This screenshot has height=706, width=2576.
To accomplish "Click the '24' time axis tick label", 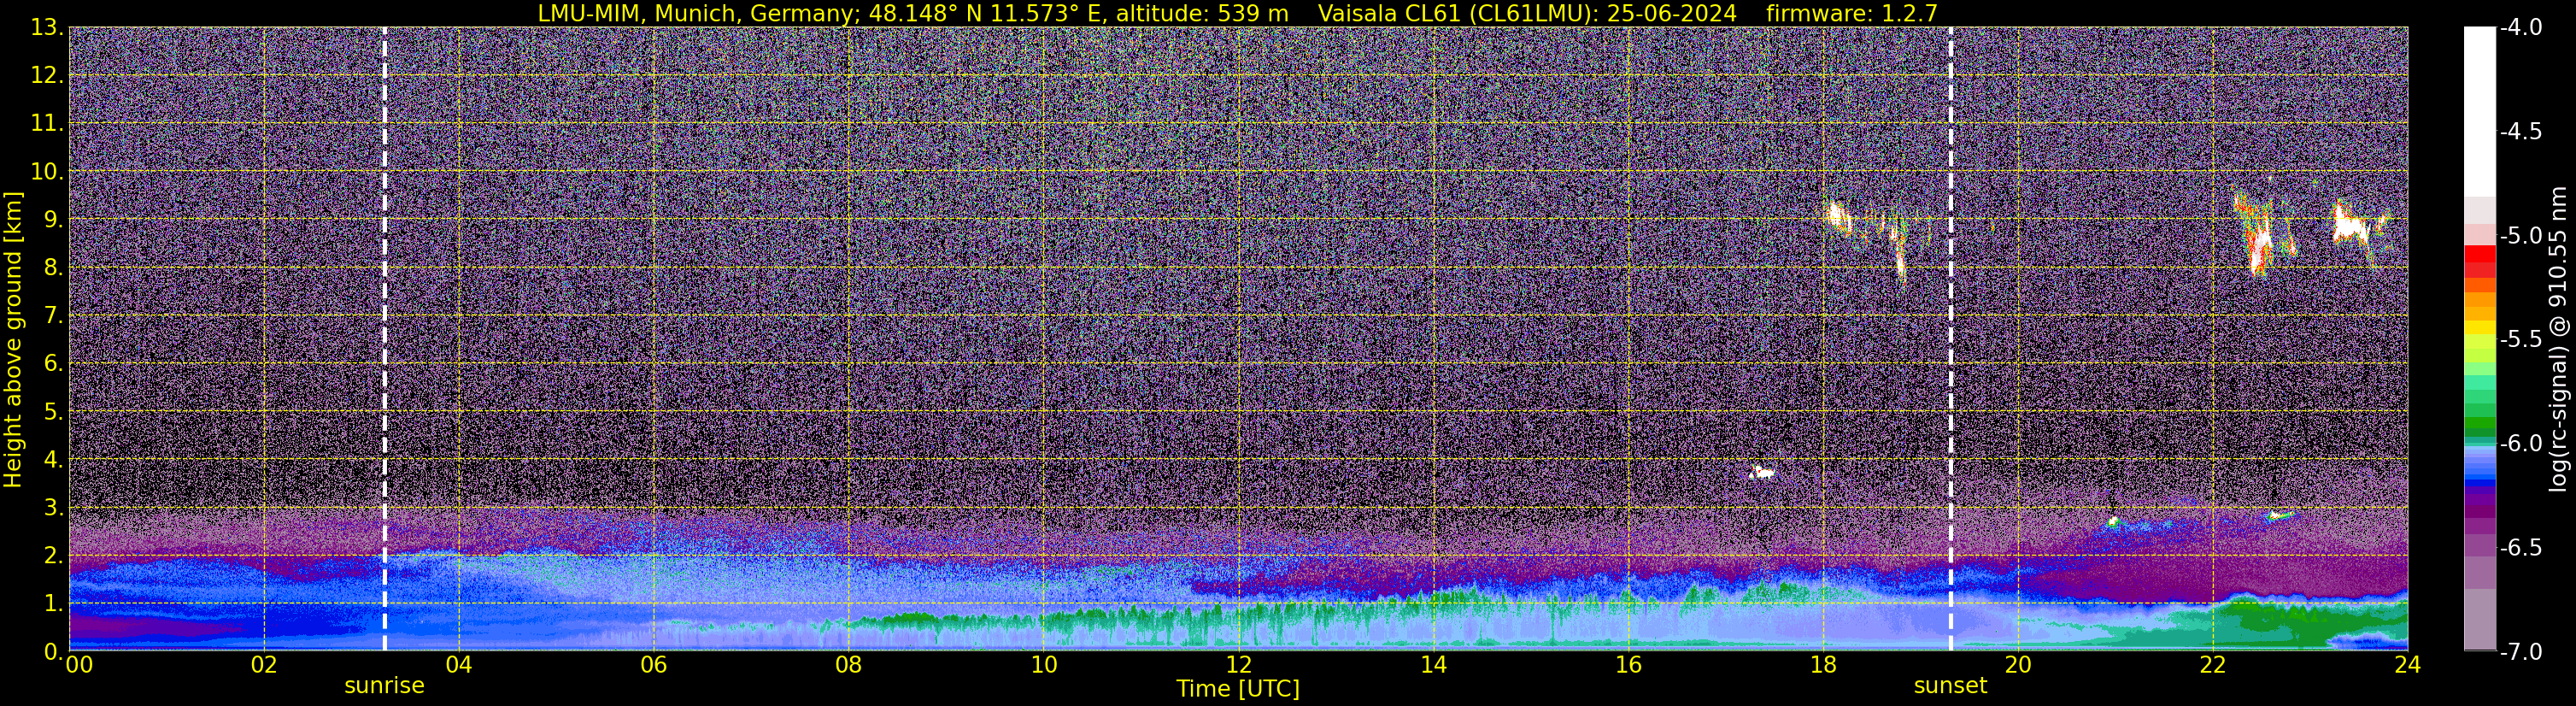I will 2408,665.
